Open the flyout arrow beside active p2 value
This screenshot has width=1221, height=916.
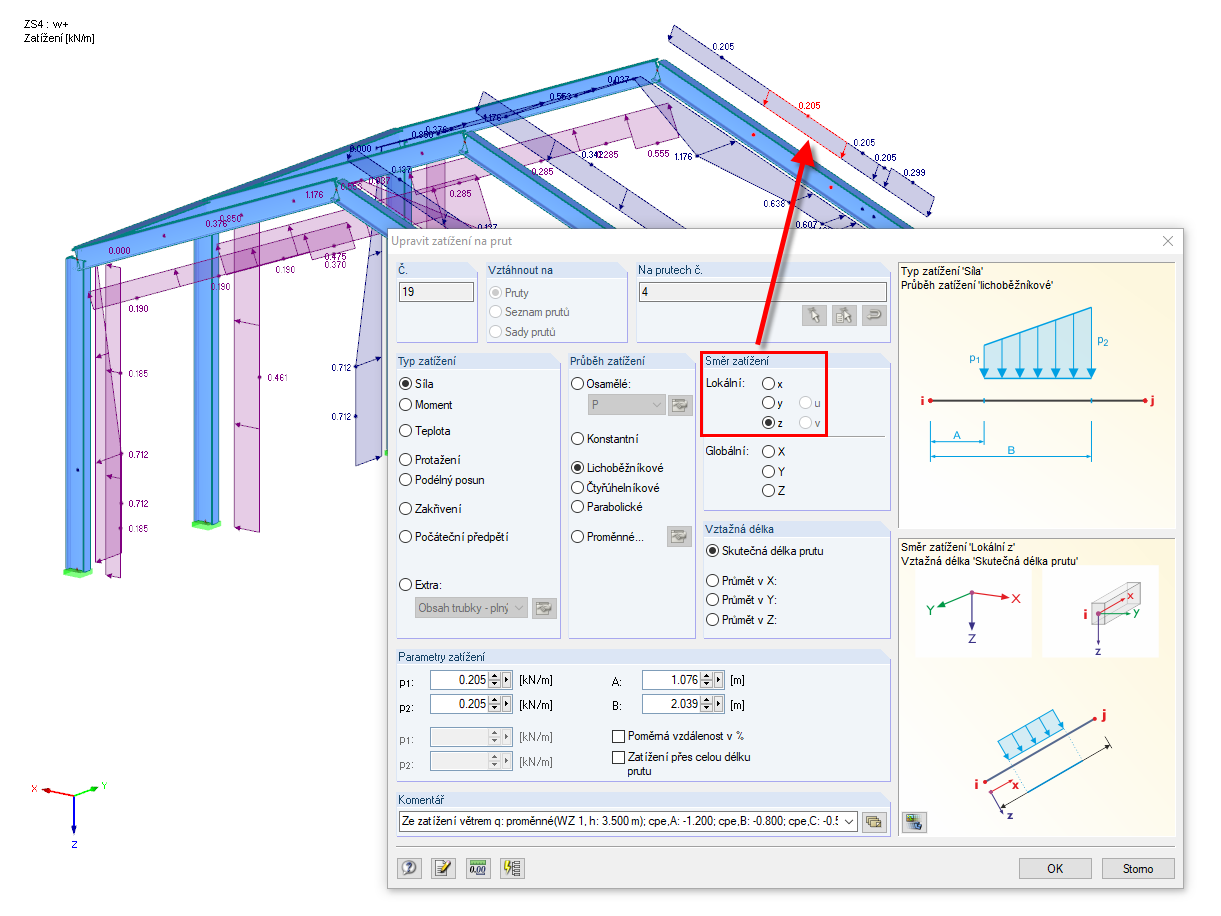[506, 704]
